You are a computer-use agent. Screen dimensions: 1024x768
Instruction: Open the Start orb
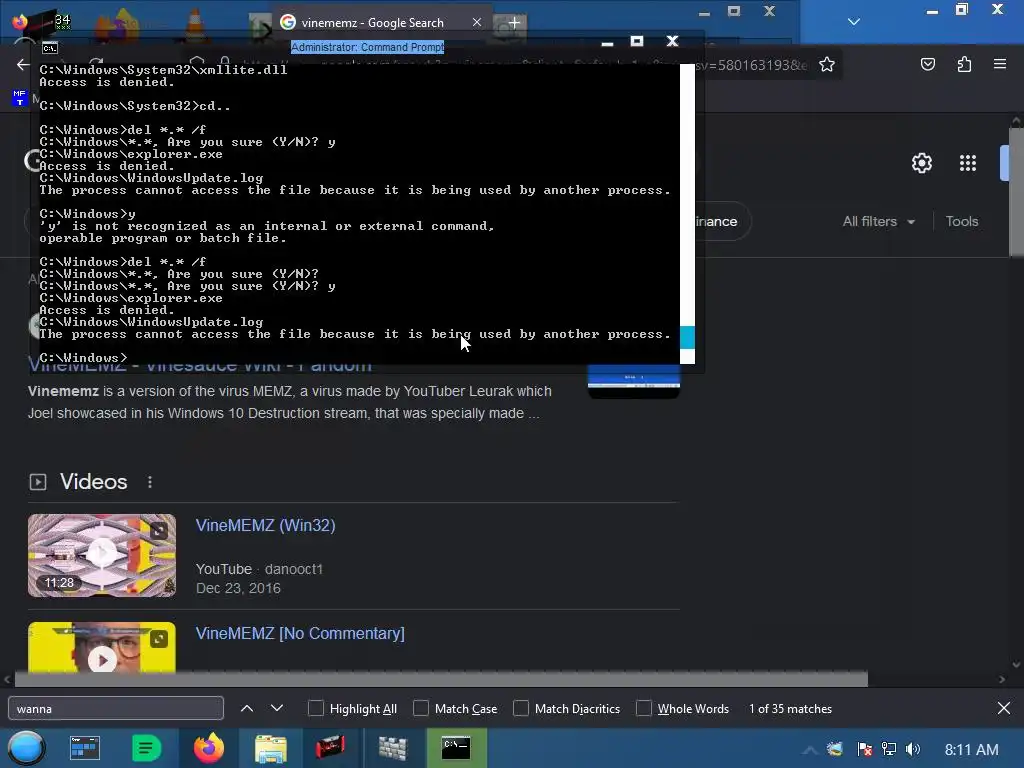(x=26, y=748)
